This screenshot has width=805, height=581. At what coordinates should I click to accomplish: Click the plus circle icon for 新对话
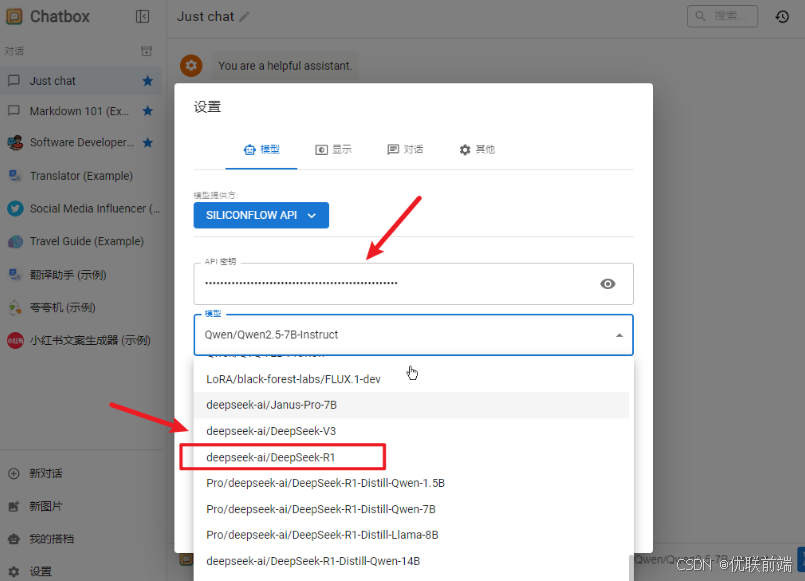[x=14, y=473]
